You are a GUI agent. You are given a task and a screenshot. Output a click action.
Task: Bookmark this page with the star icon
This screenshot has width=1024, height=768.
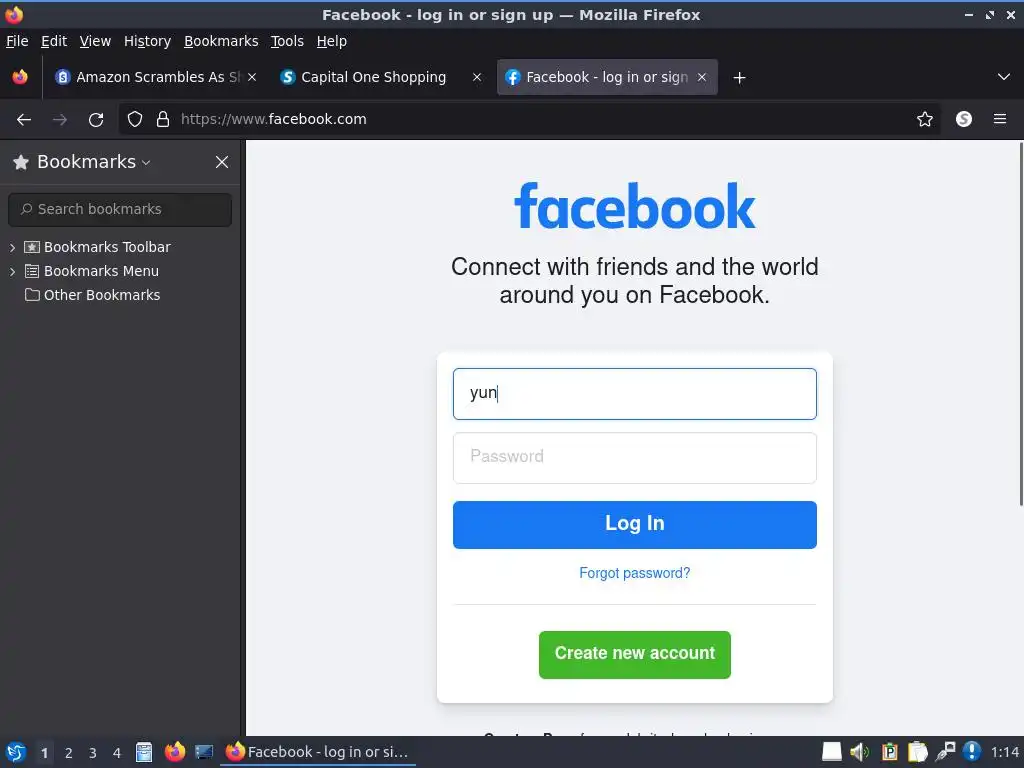pos(925,120)
